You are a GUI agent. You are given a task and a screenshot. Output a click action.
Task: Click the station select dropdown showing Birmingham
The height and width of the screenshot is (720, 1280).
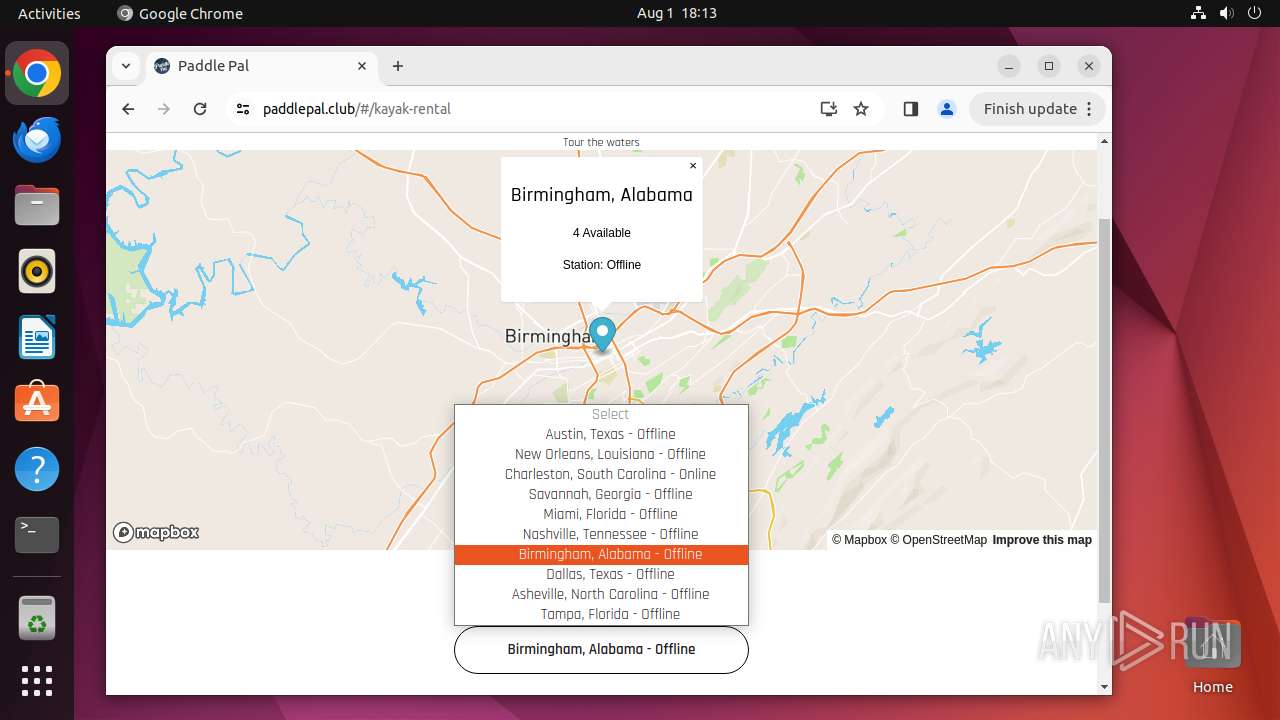601,649
